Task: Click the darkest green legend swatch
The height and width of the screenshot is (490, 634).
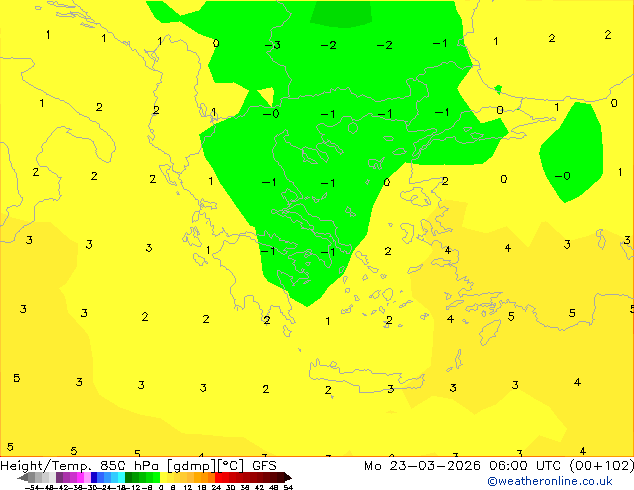Action: click(129, 478)
